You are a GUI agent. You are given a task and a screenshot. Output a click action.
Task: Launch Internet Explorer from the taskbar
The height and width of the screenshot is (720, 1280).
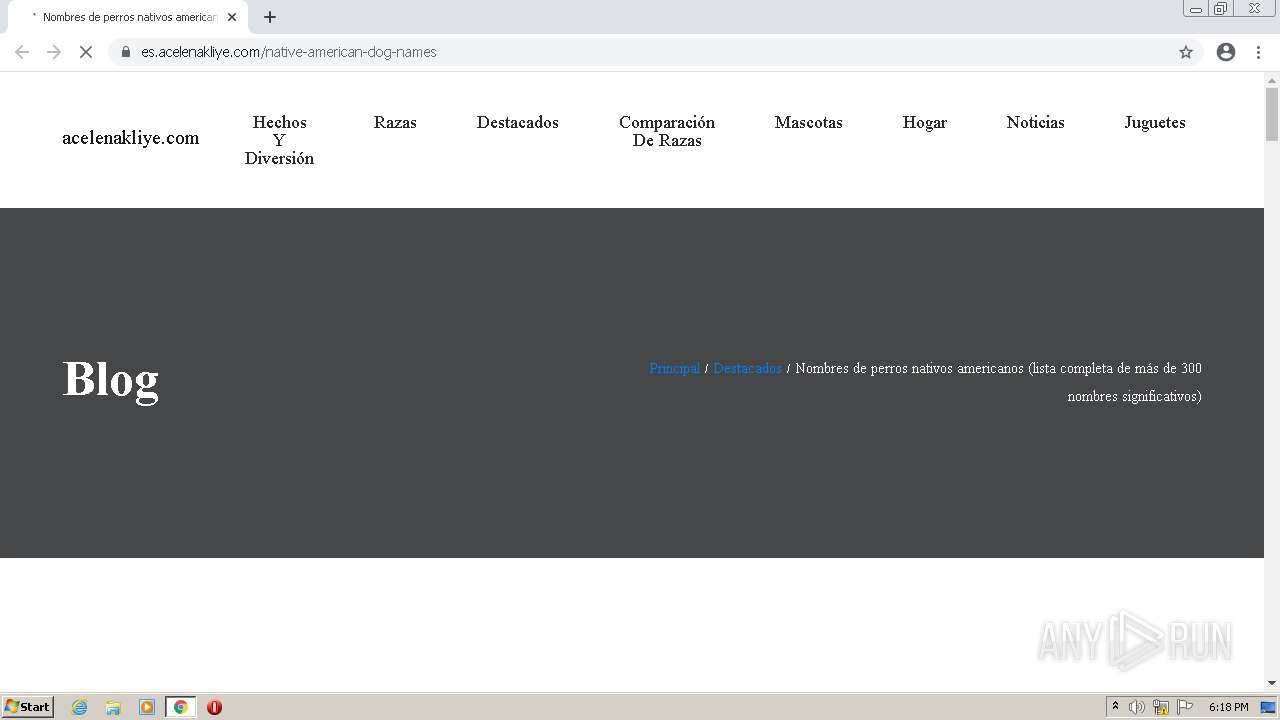tap(80, 707)
